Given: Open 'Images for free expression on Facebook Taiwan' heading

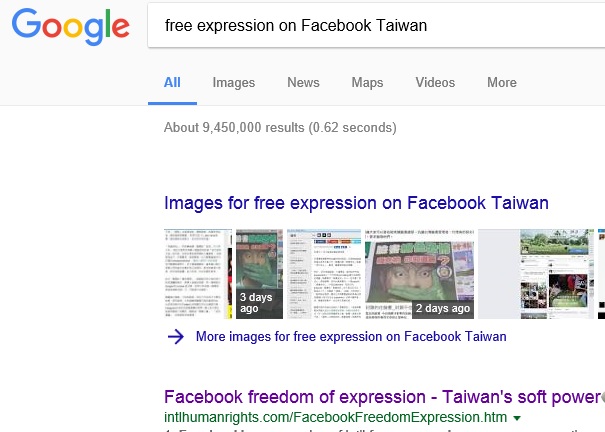Looking at the screenshot, I should pos(356,203).
